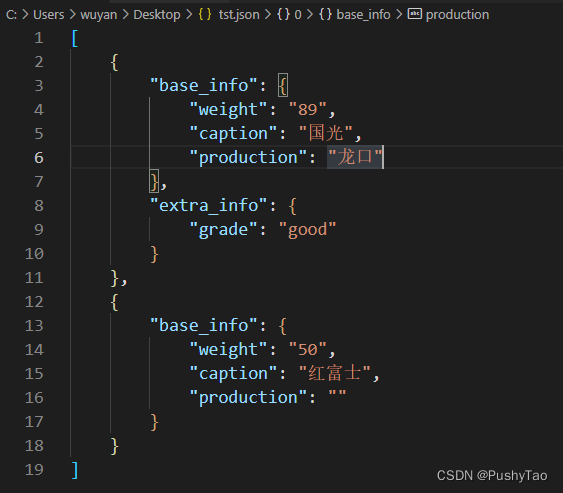The width and height of the screenshot is (563, 493).
Task: Click line number 6 in the gutter
Action: pyautogui.click(x=39, y=158)
